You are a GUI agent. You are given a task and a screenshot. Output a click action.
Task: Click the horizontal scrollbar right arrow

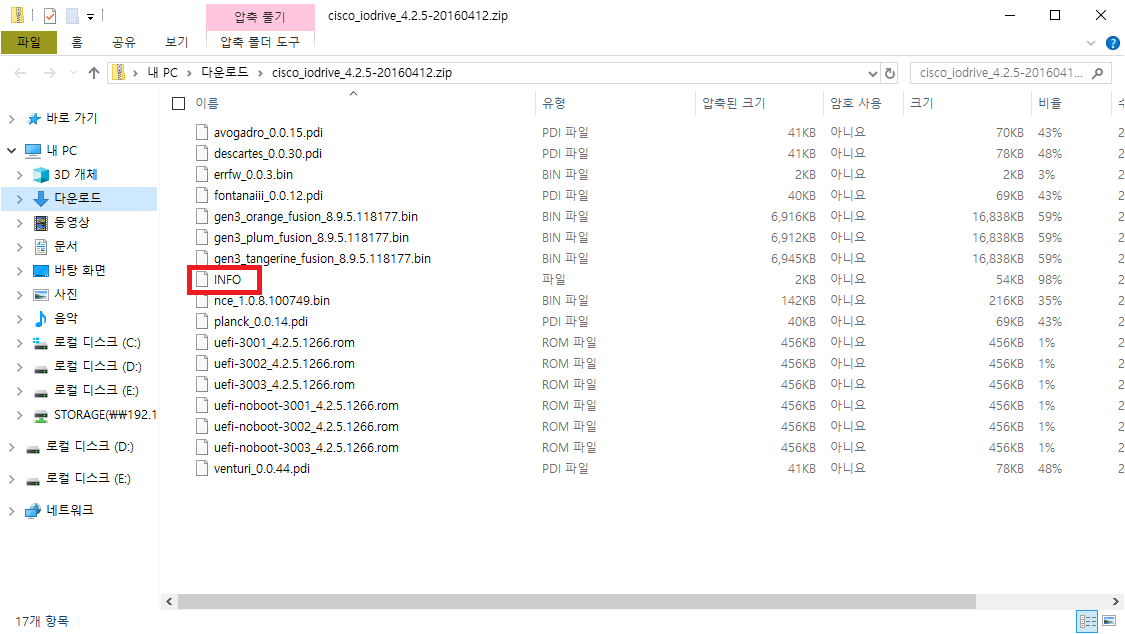tap(1116, 601)
